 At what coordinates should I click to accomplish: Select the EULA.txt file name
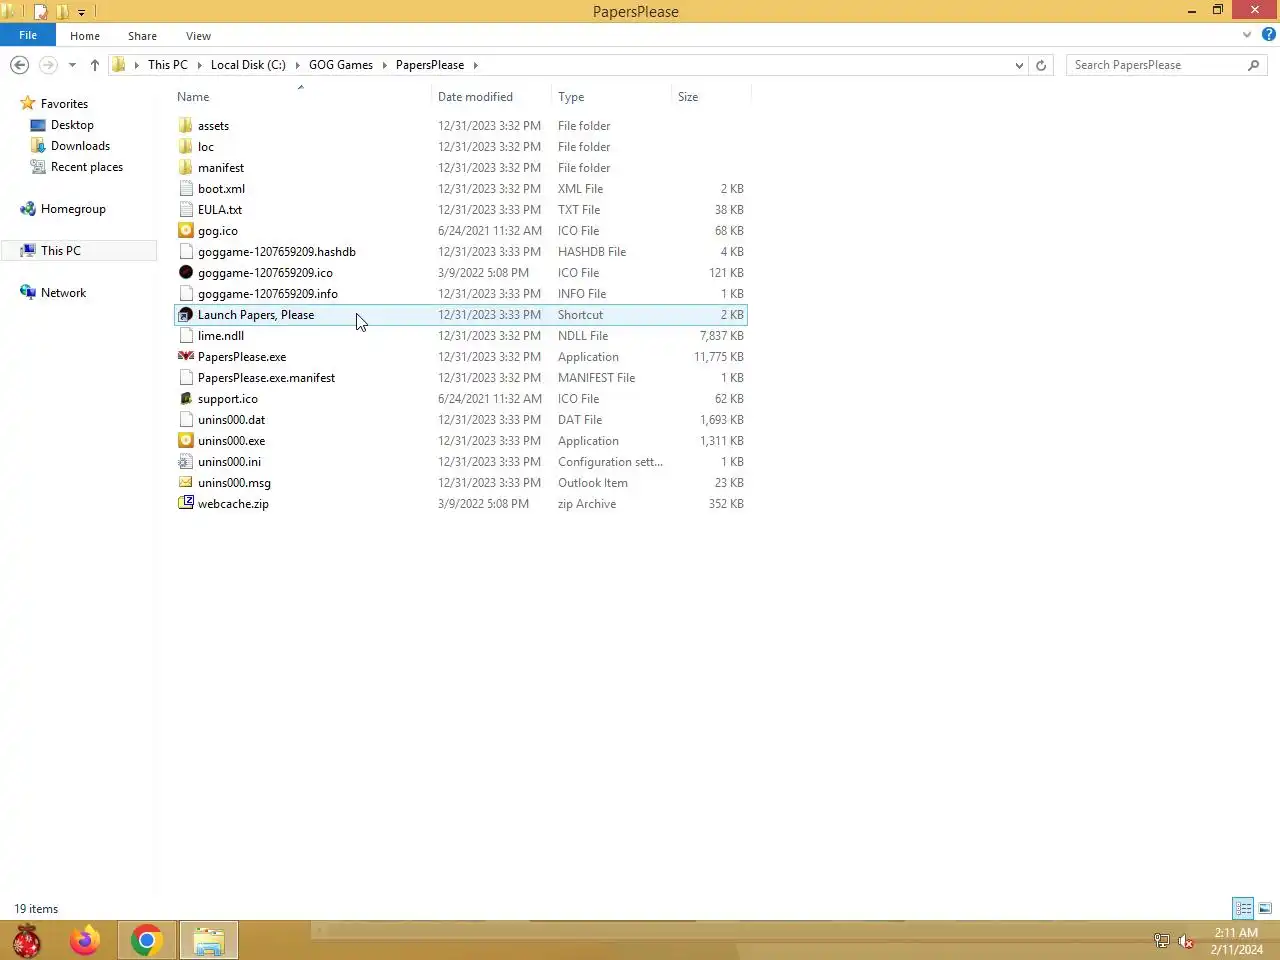pos(220,210)
